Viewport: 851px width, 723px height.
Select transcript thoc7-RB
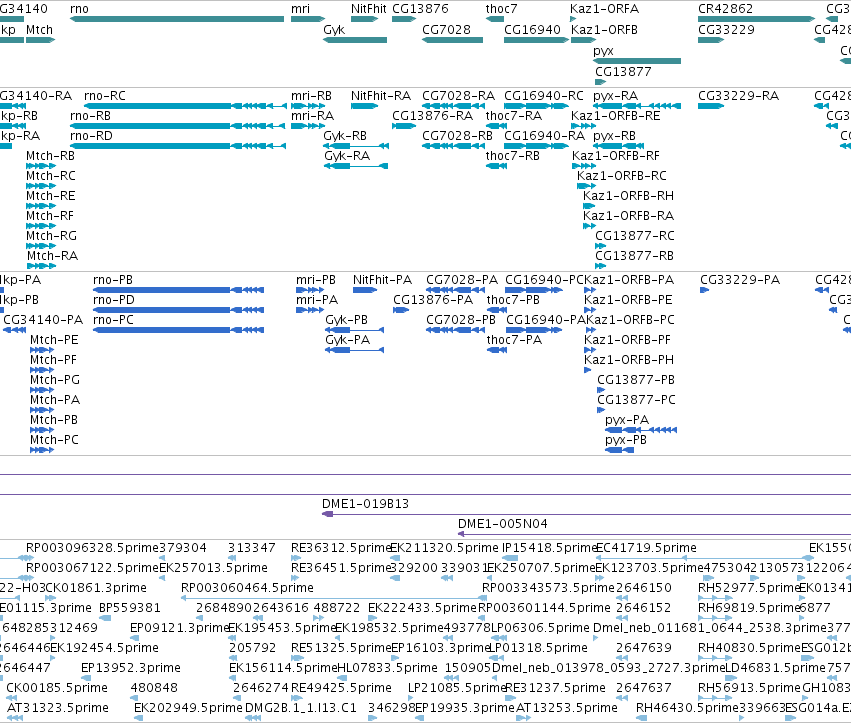point(512,156)
